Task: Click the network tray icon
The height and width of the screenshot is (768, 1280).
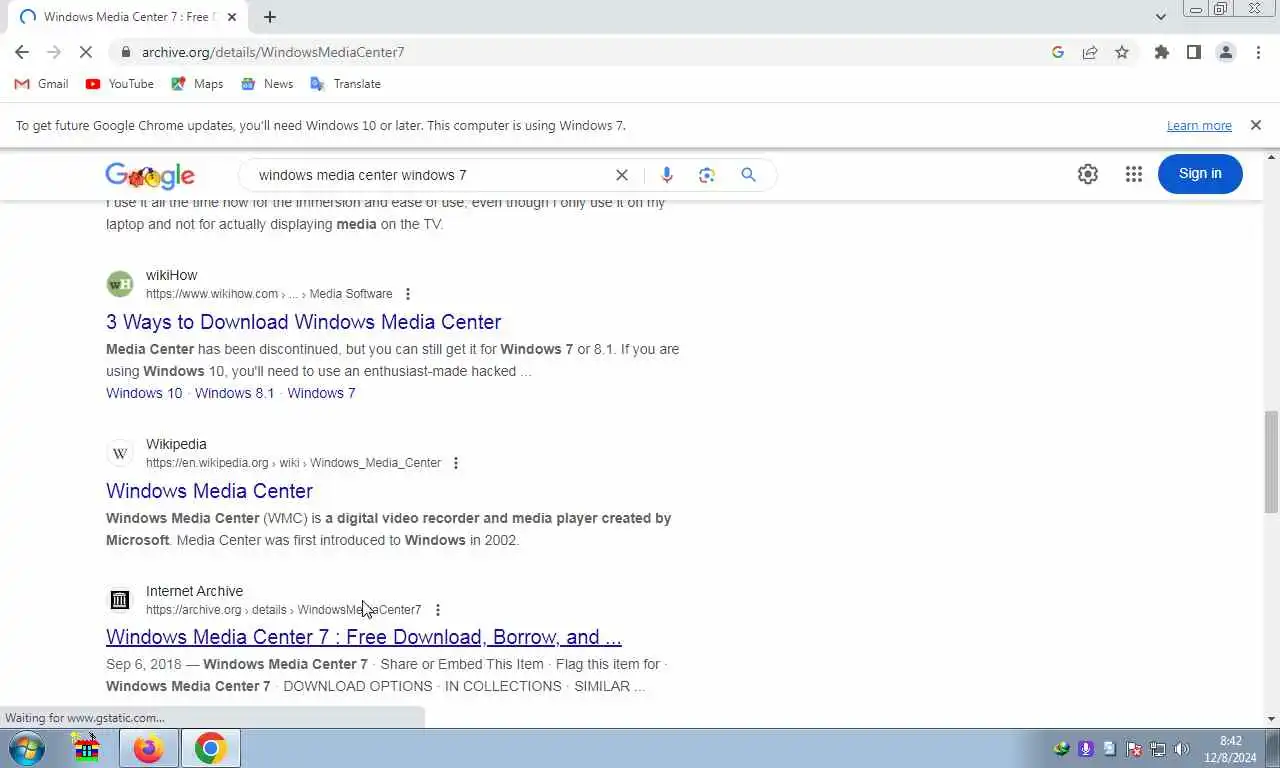Action: click(x=1158, y=749)
